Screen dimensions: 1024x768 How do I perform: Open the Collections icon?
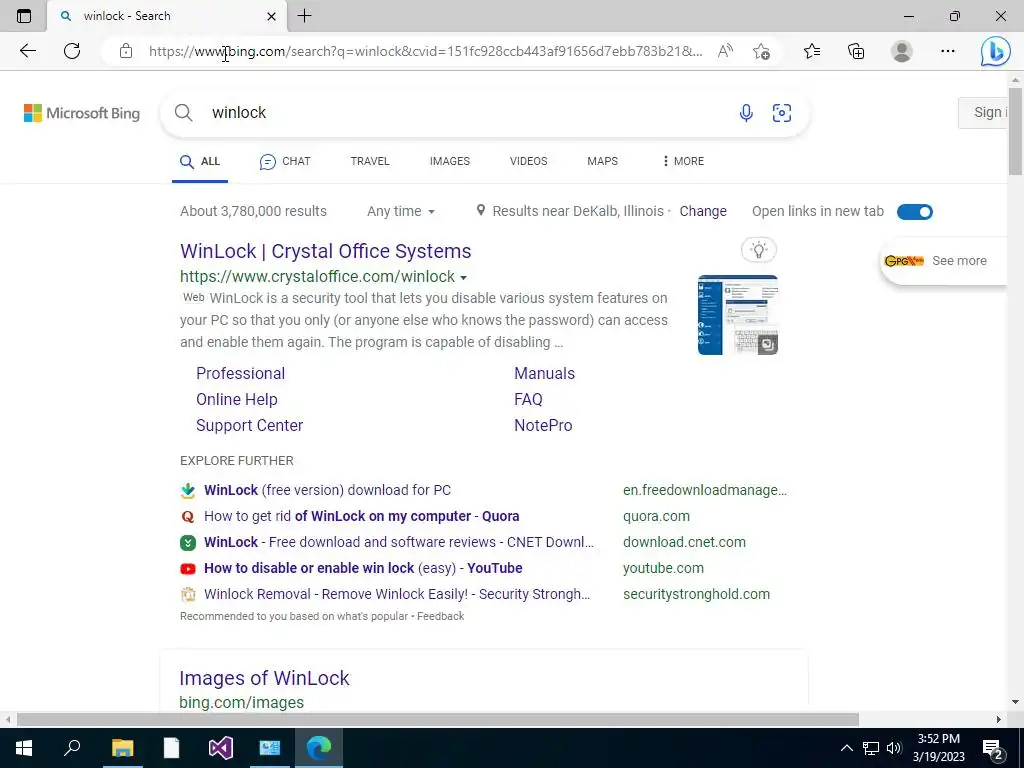[856, 51]
